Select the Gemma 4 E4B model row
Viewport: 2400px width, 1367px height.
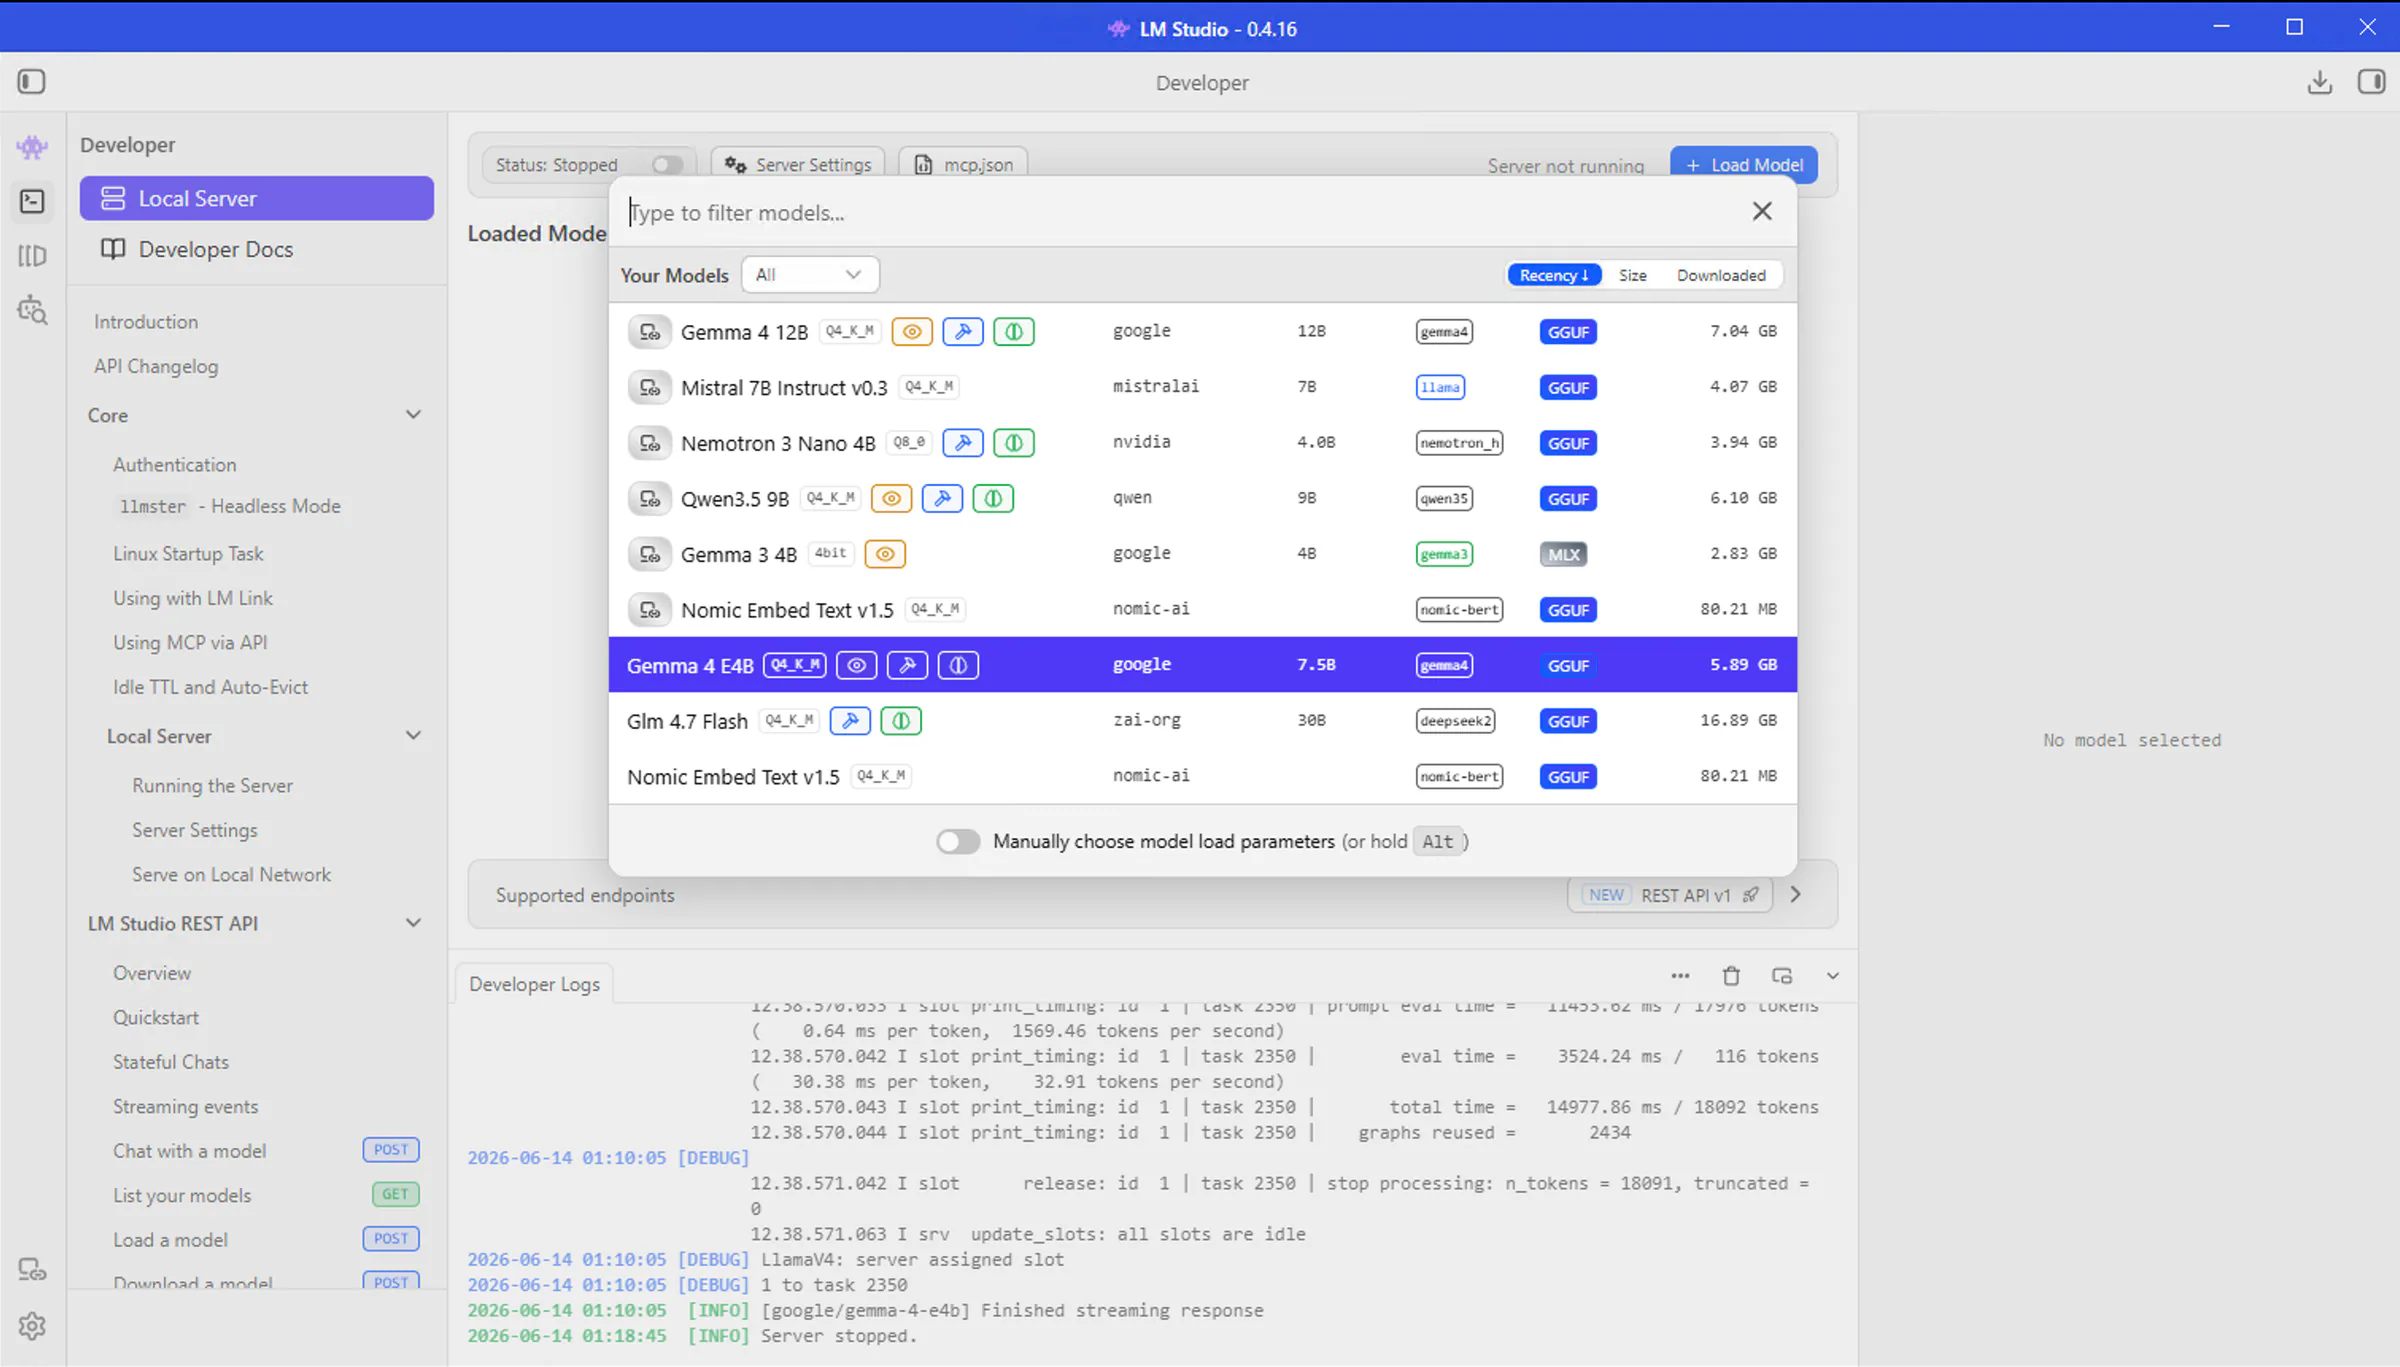pyautogui.click(x=1202, y=665)
